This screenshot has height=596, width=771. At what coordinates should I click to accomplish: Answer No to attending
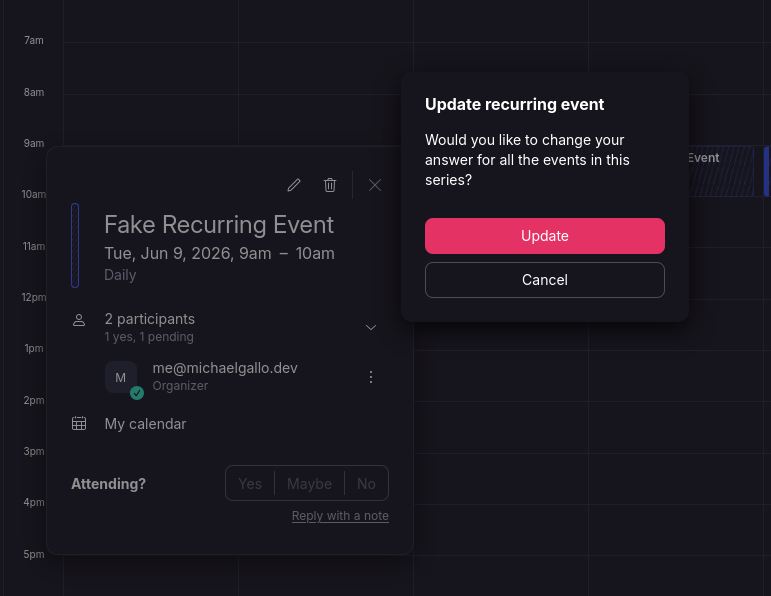(366, 484)
